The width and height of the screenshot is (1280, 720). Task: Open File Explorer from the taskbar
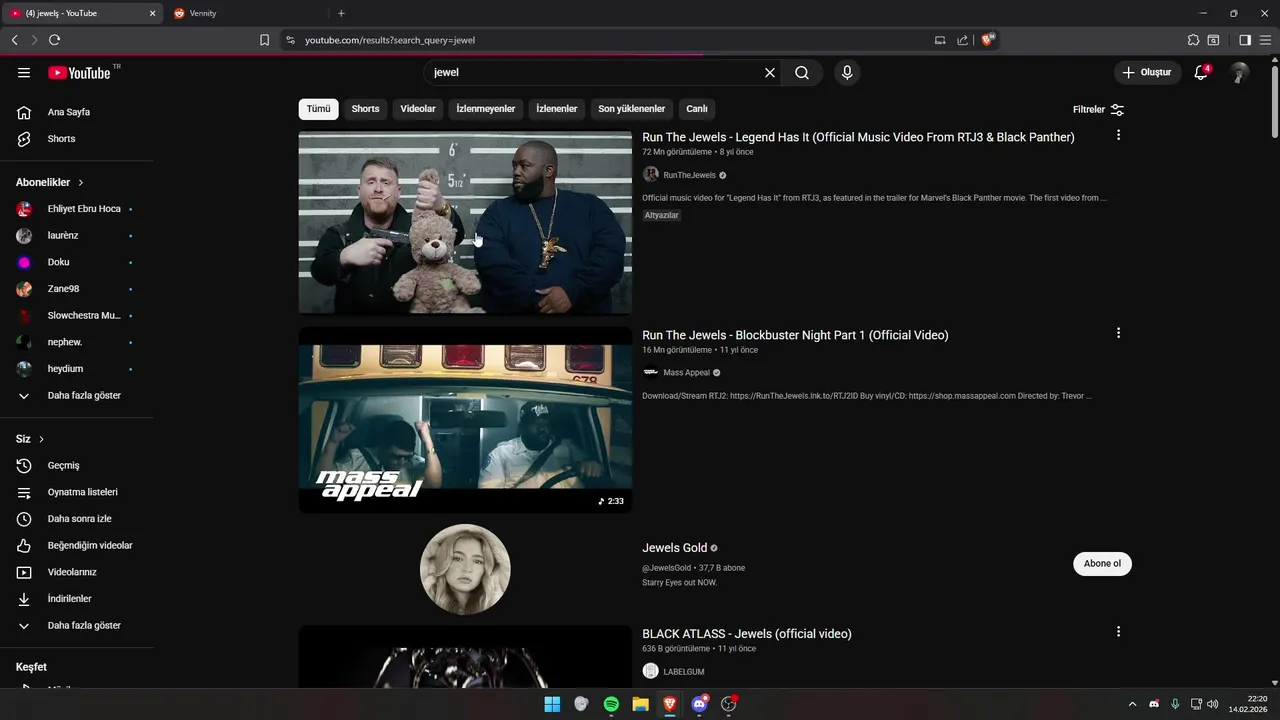click(640, 704)
